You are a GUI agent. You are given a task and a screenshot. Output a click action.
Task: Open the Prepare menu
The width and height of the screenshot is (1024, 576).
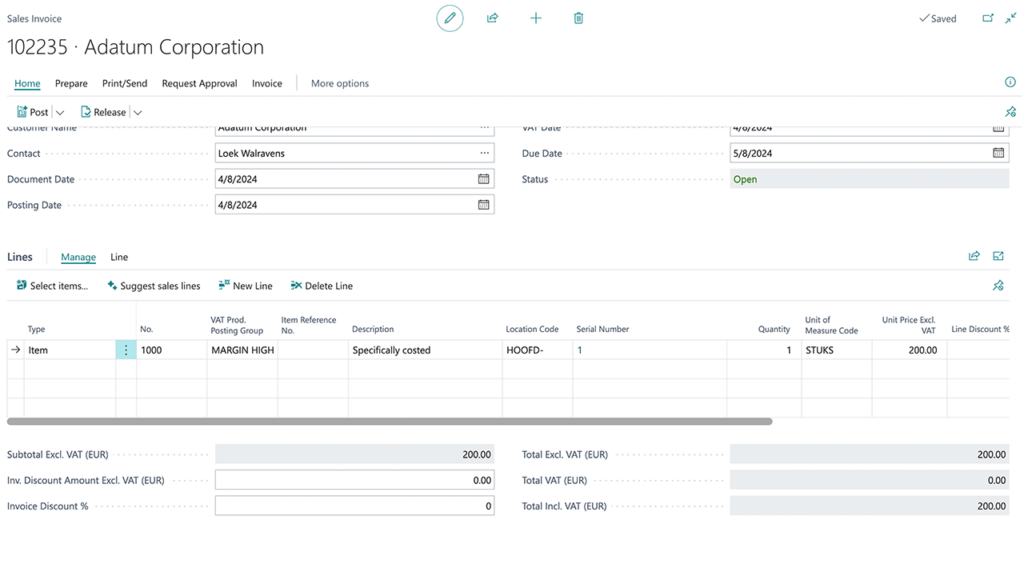(x=71, y=84)
